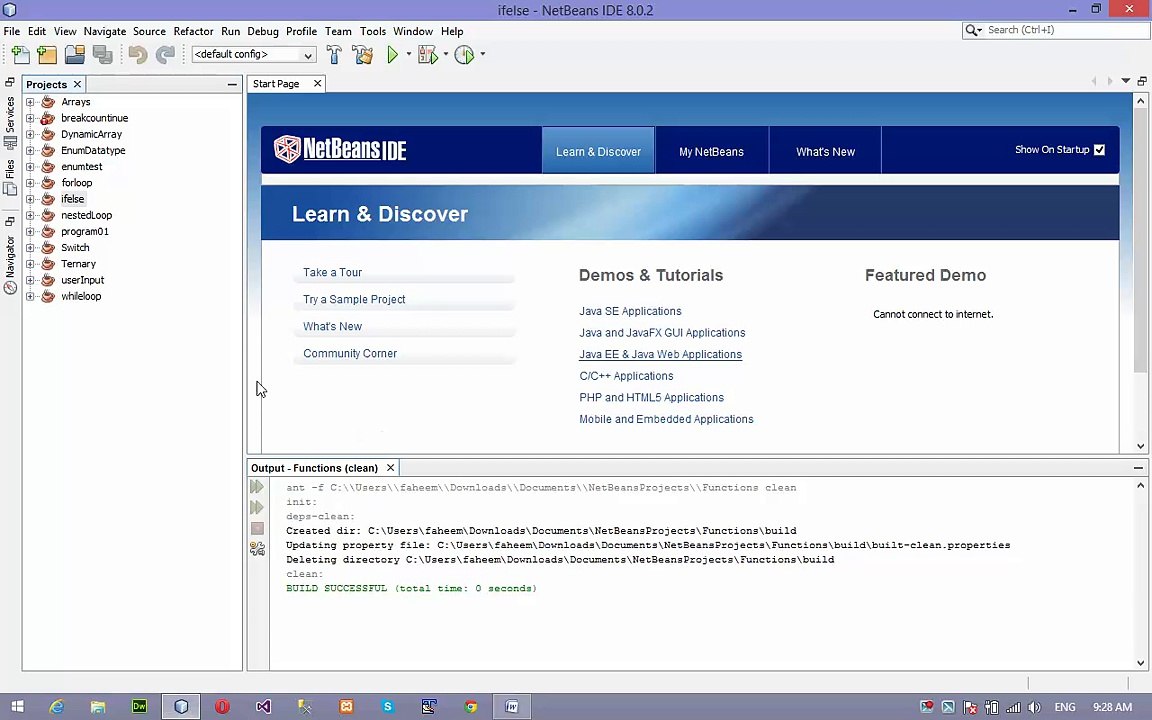
Task: Open Dreamweaver from the taskbar
Action: [139, 707]
